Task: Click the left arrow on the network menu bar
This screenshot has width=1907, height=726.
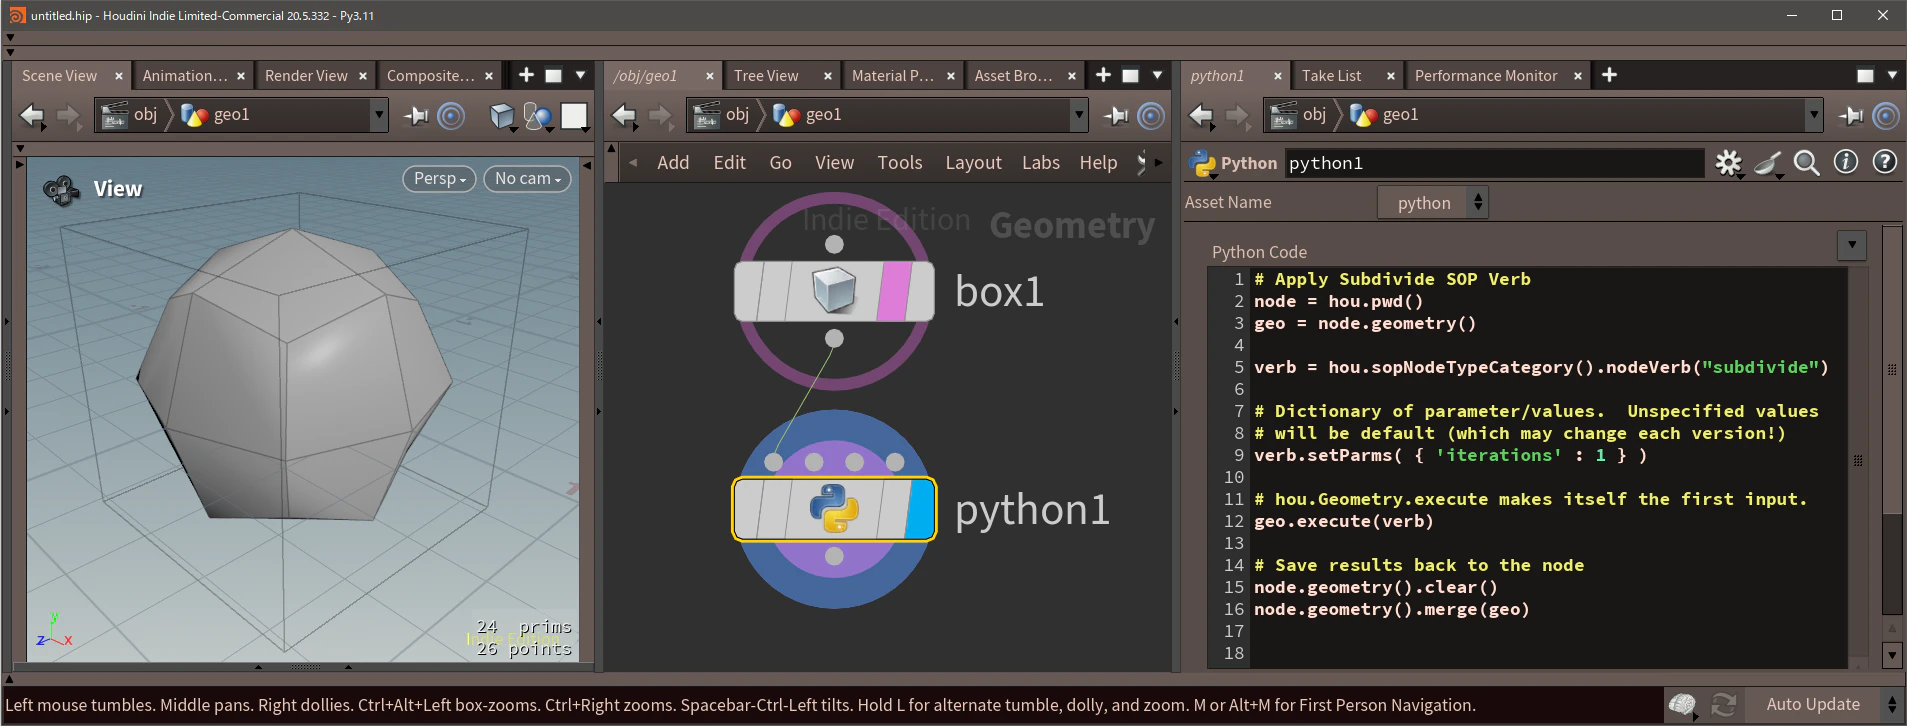Action: pos(633,163)
